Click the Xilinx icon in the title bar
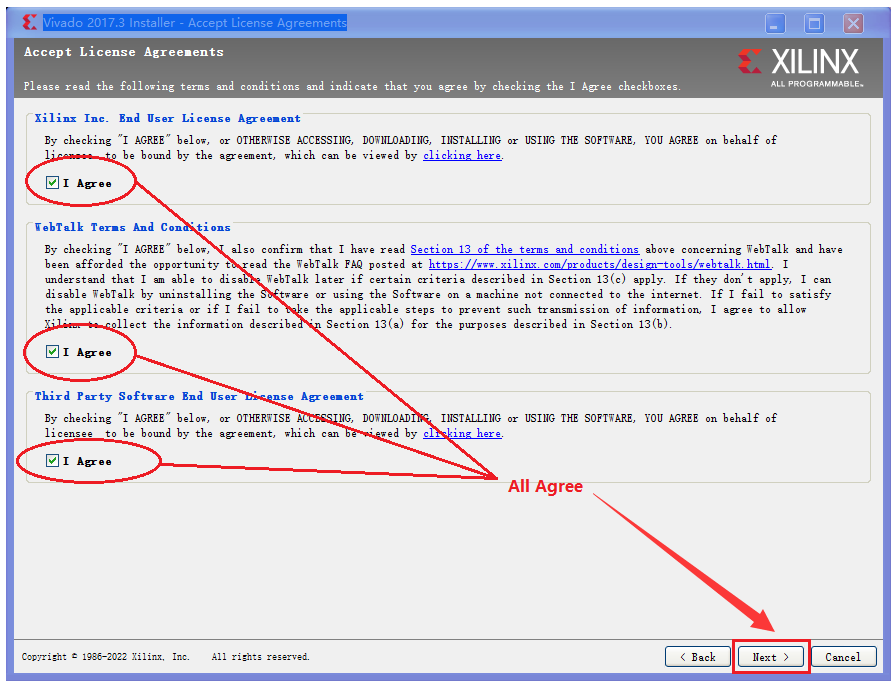 click(30, 23)
